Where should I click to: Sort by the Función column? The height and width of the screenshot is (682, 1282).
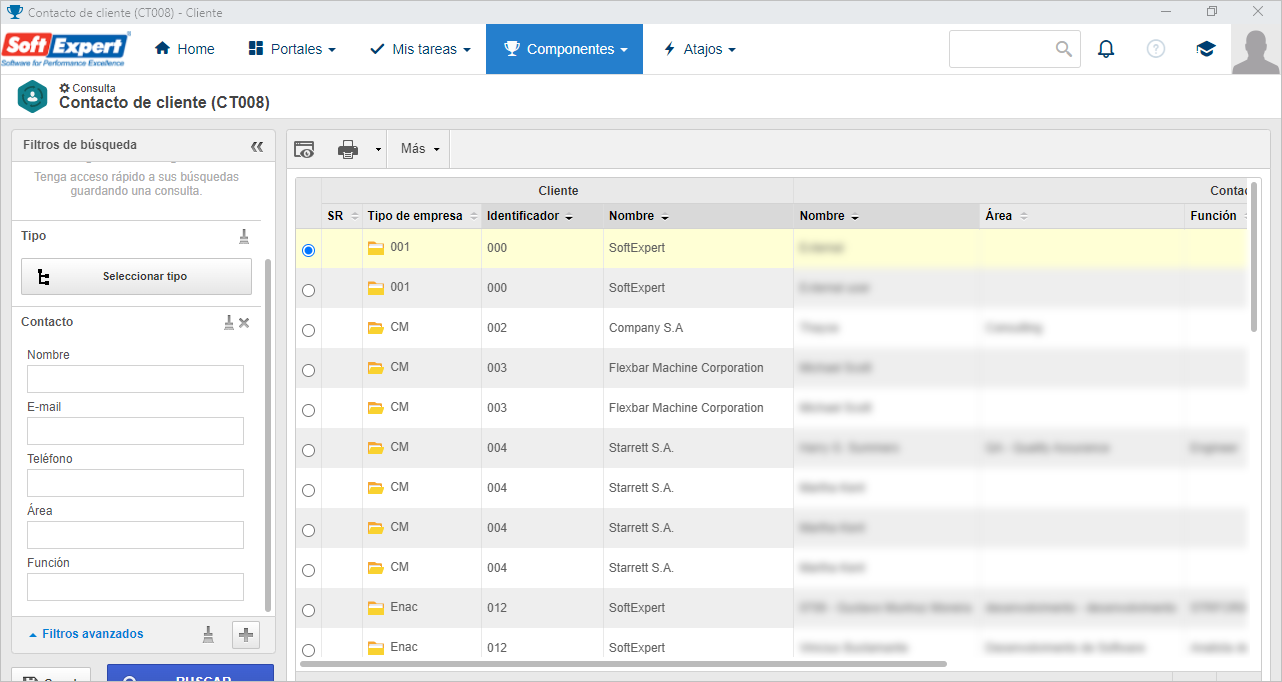(1217, 216)
